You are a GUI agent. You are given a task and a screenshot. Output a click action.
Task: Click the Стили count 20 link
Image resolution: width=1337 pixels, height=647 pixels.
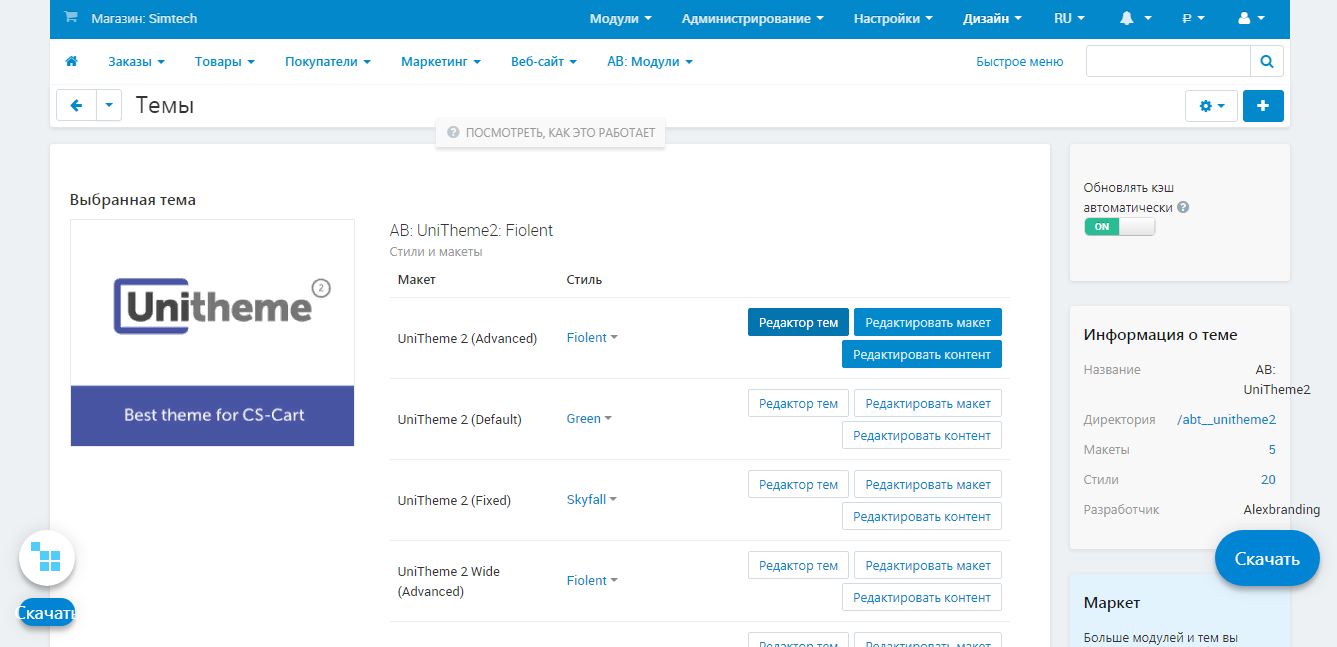click(x=1268, y=480)
